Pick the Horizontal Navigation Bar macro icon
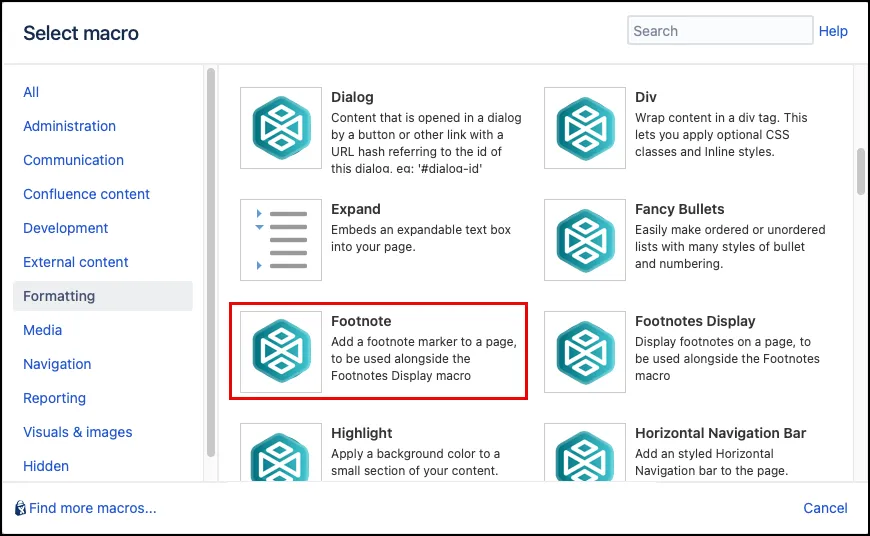870x536 pixels. pos(585,452)
